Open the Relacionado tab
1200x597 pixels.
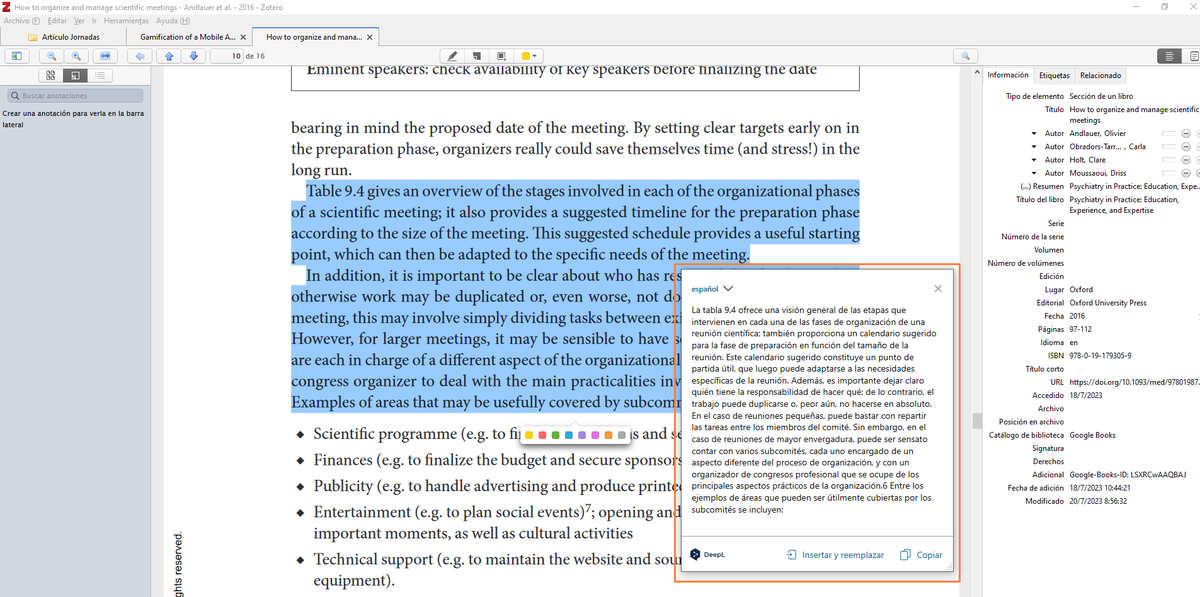tap(1100, 75)
